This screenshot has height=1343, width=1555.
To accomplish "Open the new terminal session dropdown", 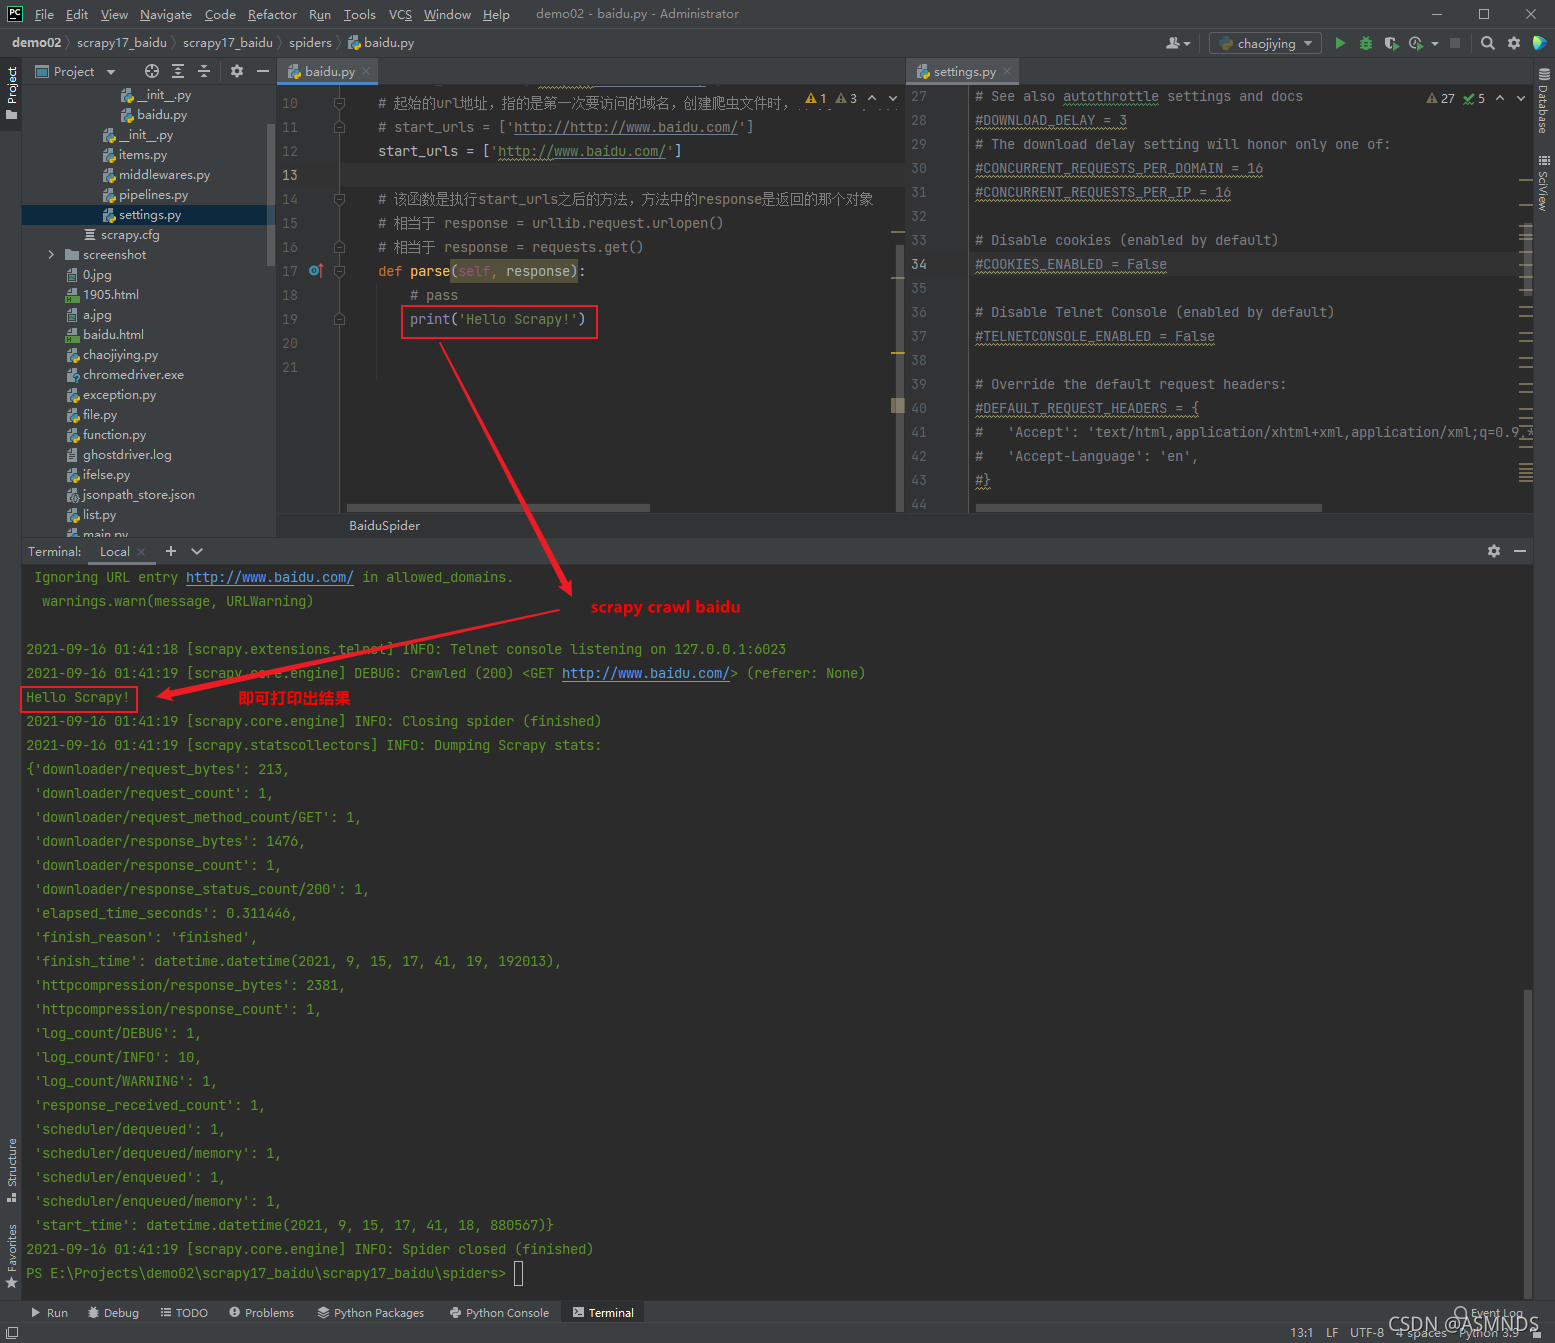I will pyautogui.click(x=196, y=551).
